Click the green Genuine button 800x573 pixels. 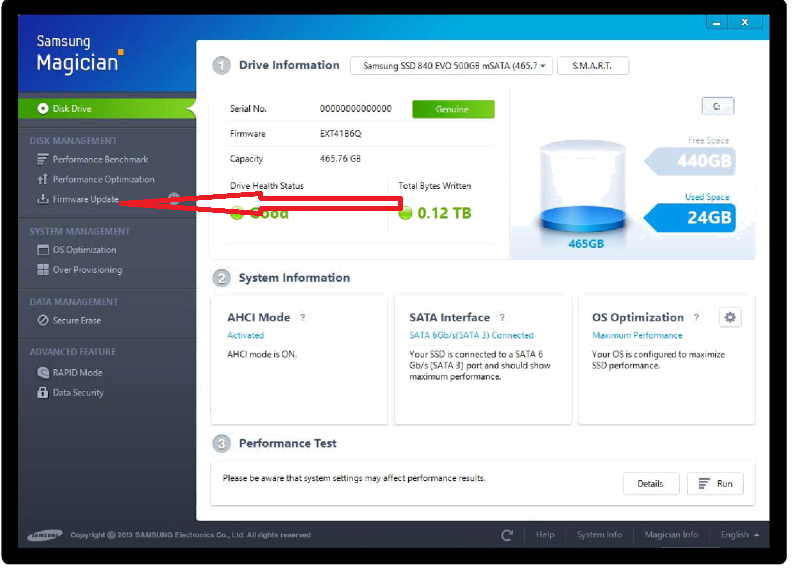pos(453,109)
